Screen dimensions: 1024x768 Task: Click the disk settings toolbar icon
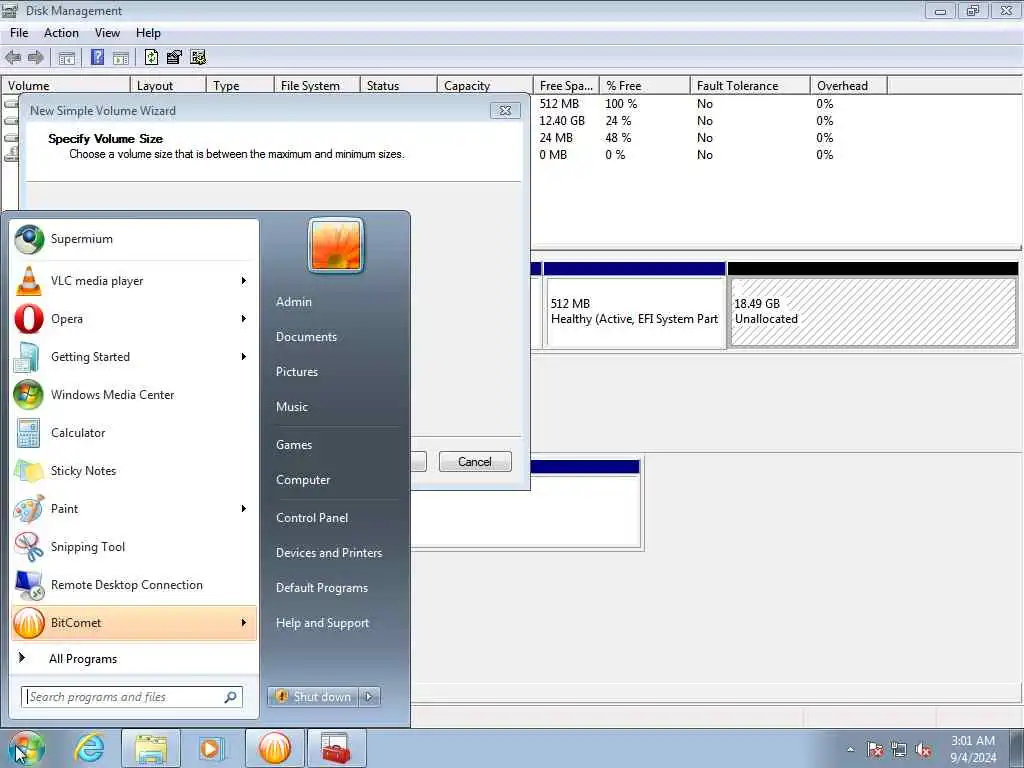[198, 57]
